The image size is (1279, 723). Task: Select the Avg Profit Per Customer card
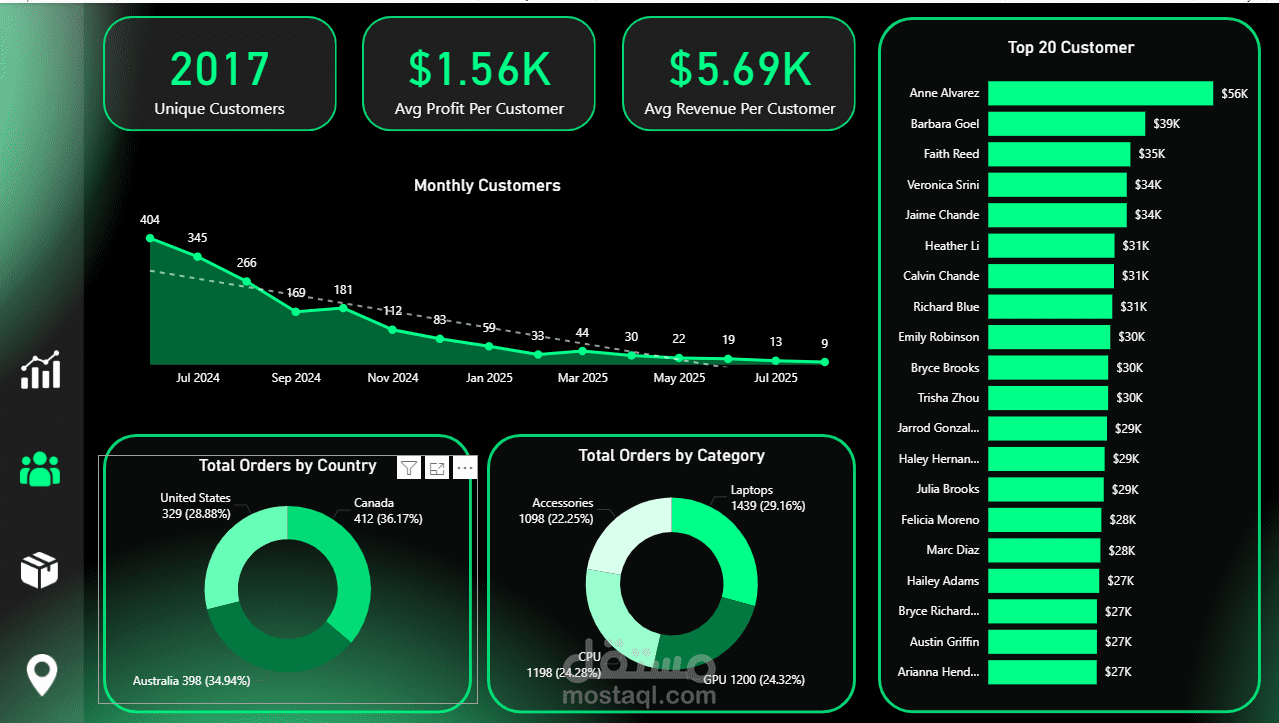[x=479, y=73]
